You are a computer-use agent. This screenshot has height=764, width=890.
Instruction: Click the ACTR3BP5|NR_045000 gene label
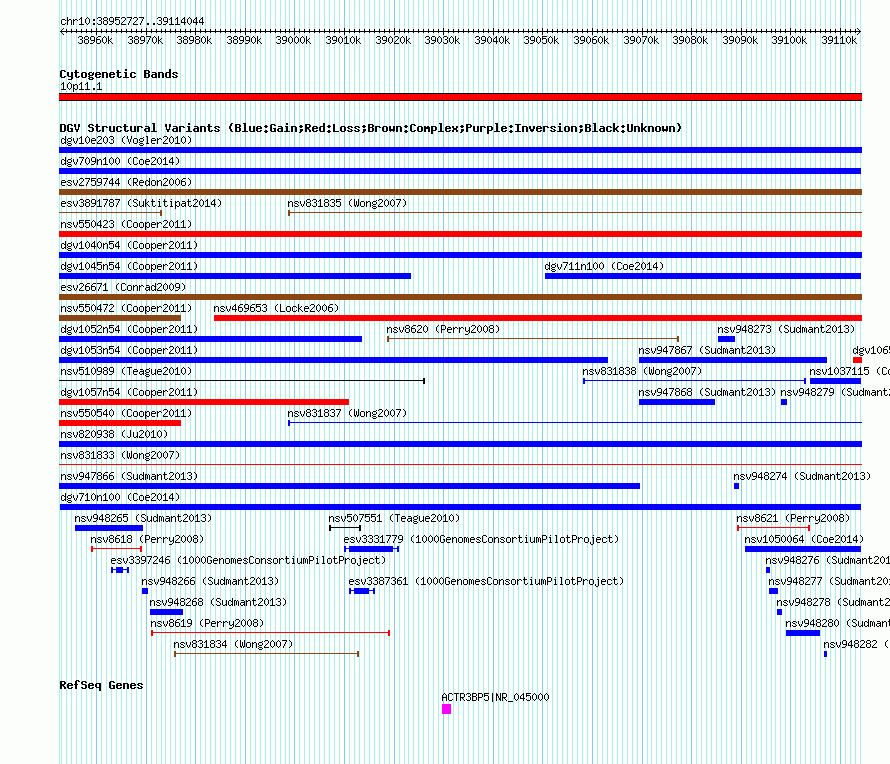click(495, 697)
